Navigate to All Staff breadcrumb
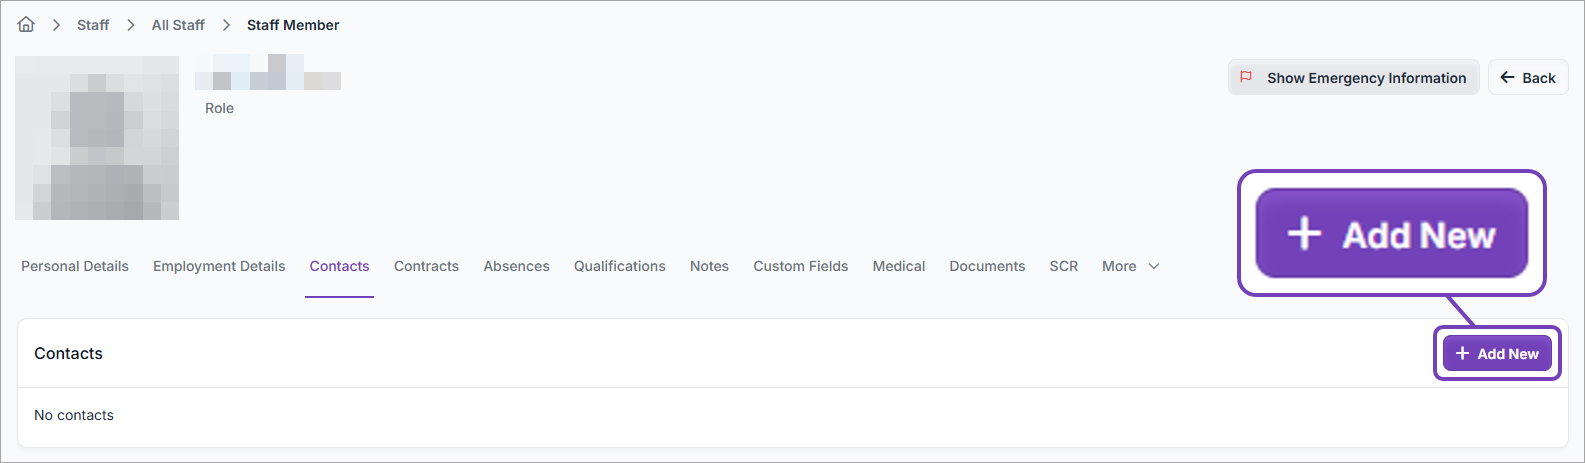 pos(178,25)
